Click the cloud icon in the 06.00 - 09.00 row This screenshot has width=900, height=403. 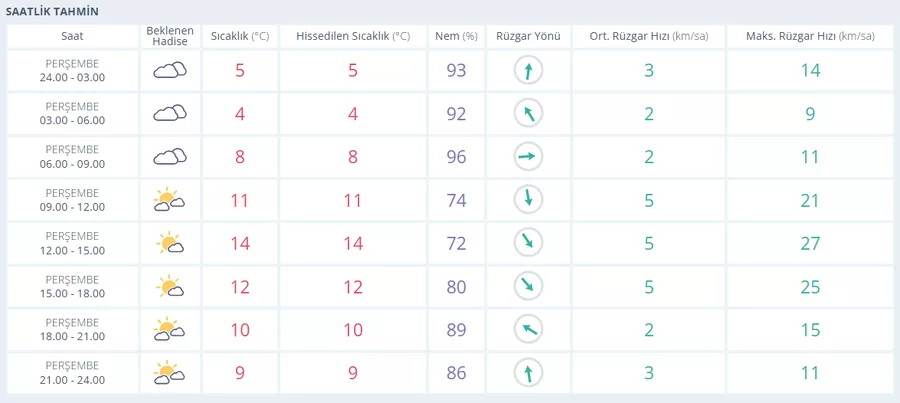(169, 156)
